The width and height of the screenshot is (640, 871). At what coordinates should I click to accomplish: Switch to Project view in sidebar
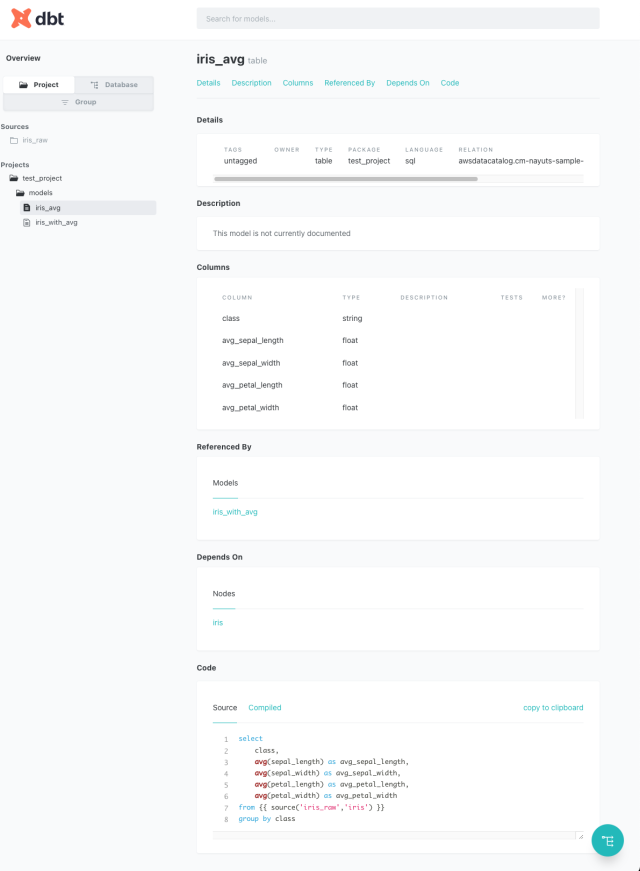(40, 85)
